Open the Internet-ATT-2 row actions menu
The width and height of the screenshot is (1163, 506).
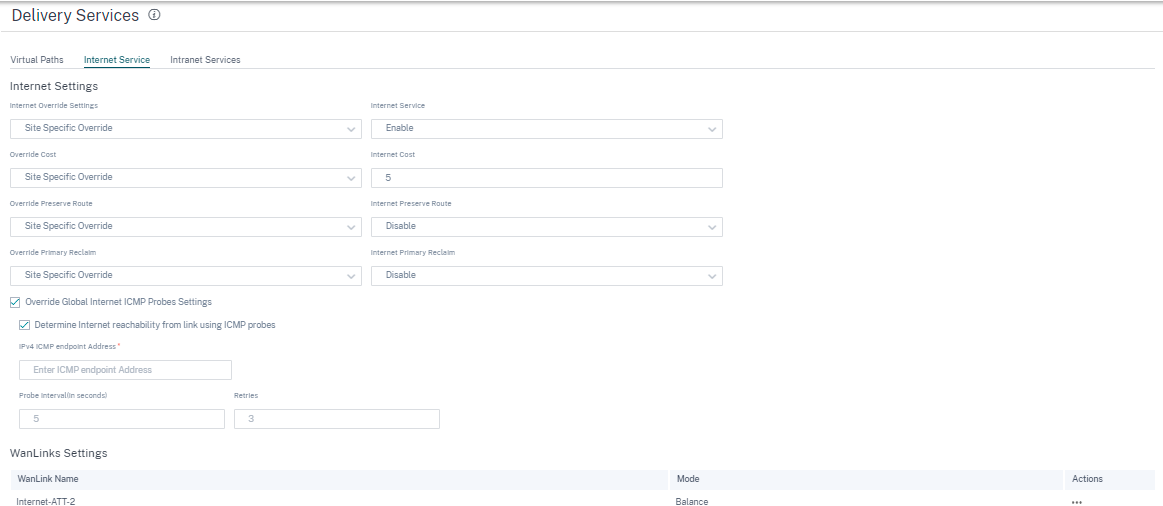(x=1077, y=502)
